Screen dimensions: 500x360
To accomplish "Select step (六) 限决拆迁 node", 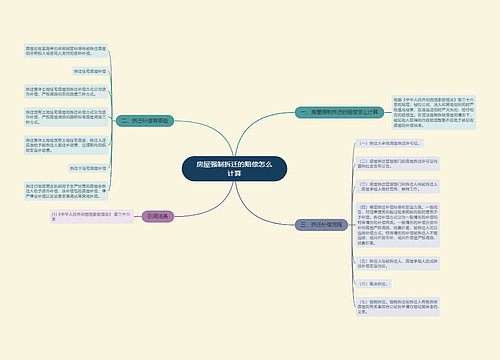I will click(374, 284).
